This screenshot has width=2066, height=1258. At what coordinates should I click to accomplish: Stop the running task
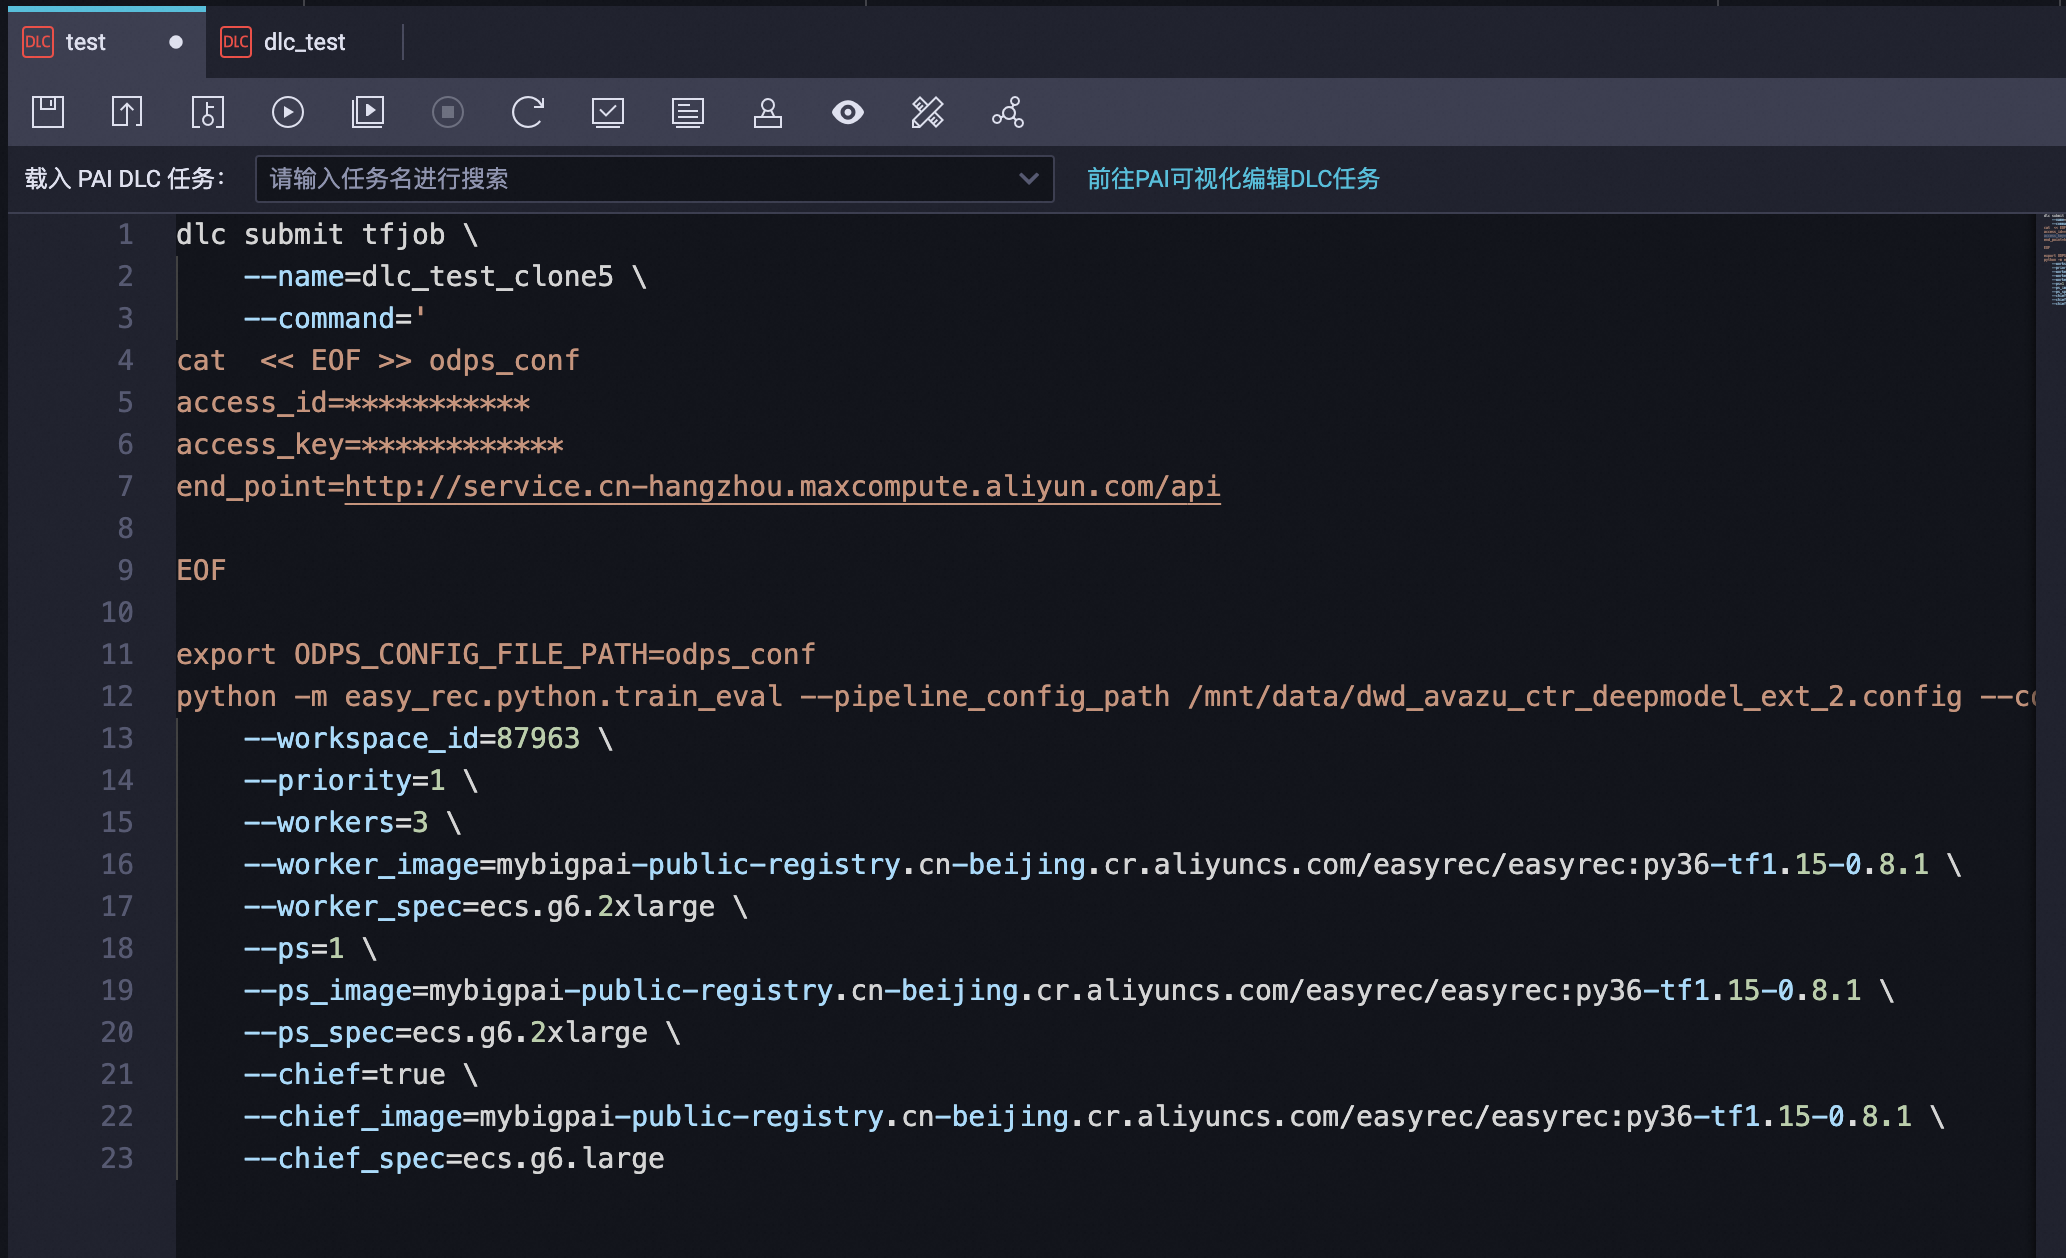coord(448,112)
